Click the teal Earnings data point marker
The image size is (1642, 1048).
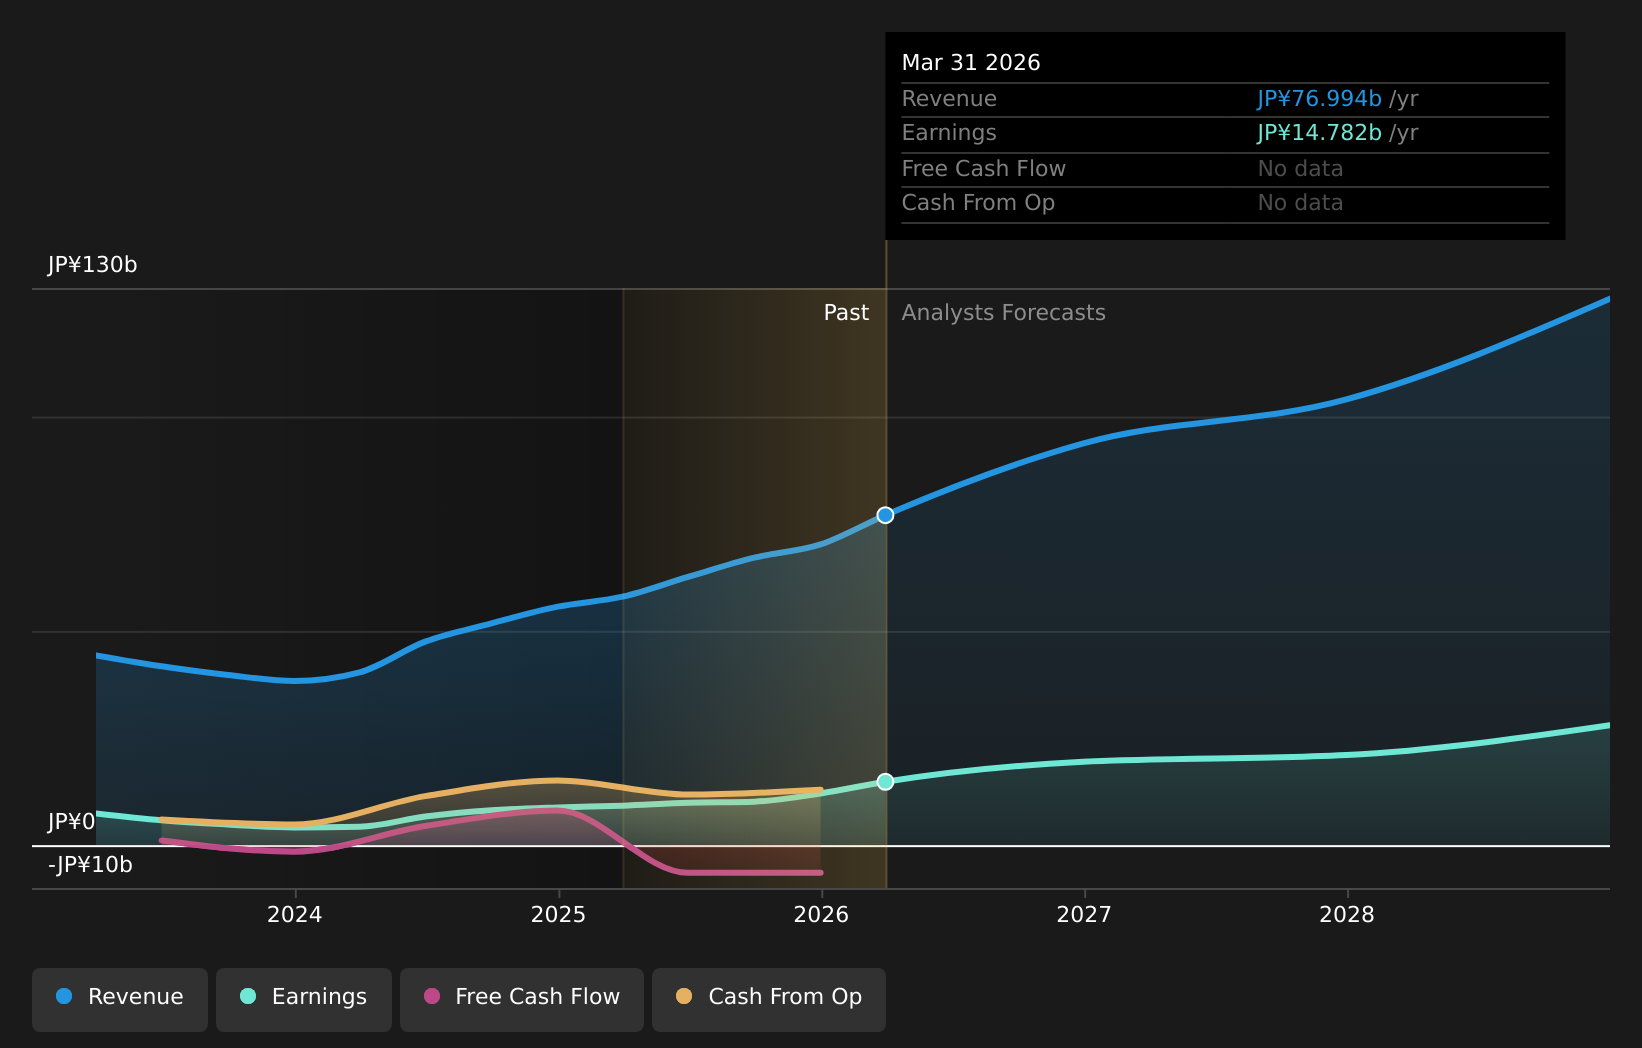(x=885, y=781)
